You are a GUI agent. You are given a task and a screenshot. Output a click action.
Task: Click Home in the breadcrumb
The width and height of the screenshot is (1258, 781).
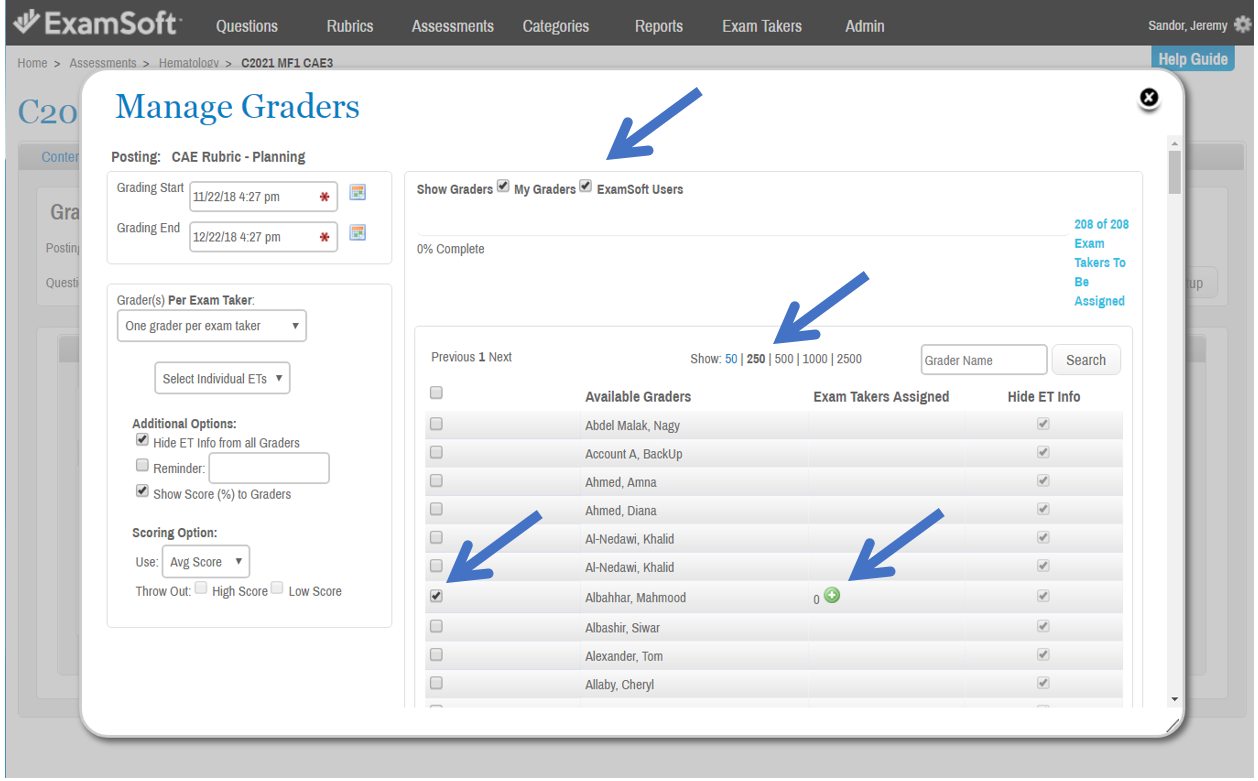(x=32, y=63)
